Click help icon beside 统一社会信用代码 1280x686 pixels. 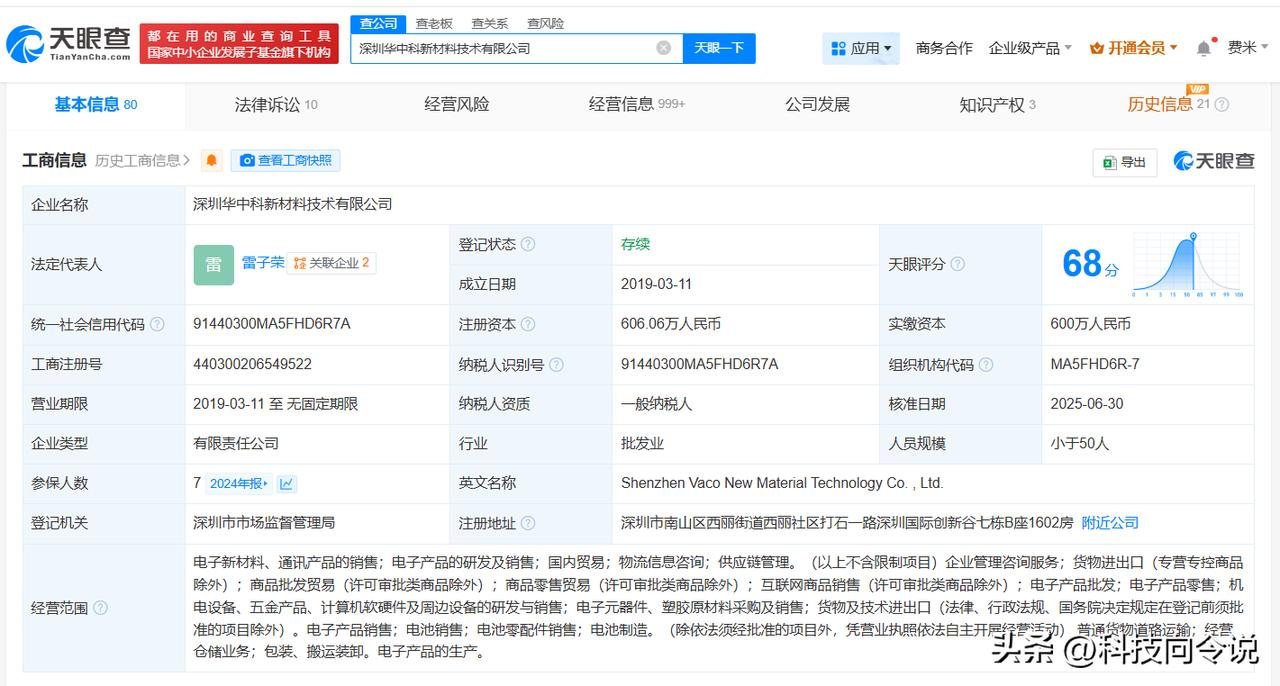pyautogui.click(x=158, y=324)
